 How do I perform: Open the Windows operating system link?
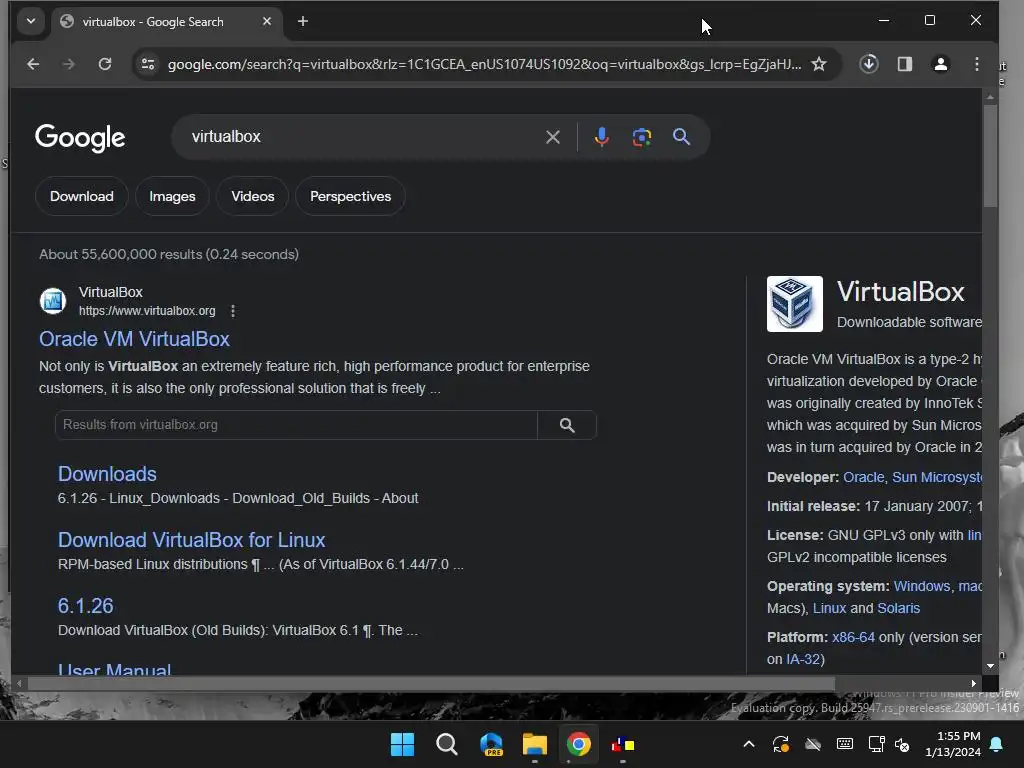[x=921, y=586]
